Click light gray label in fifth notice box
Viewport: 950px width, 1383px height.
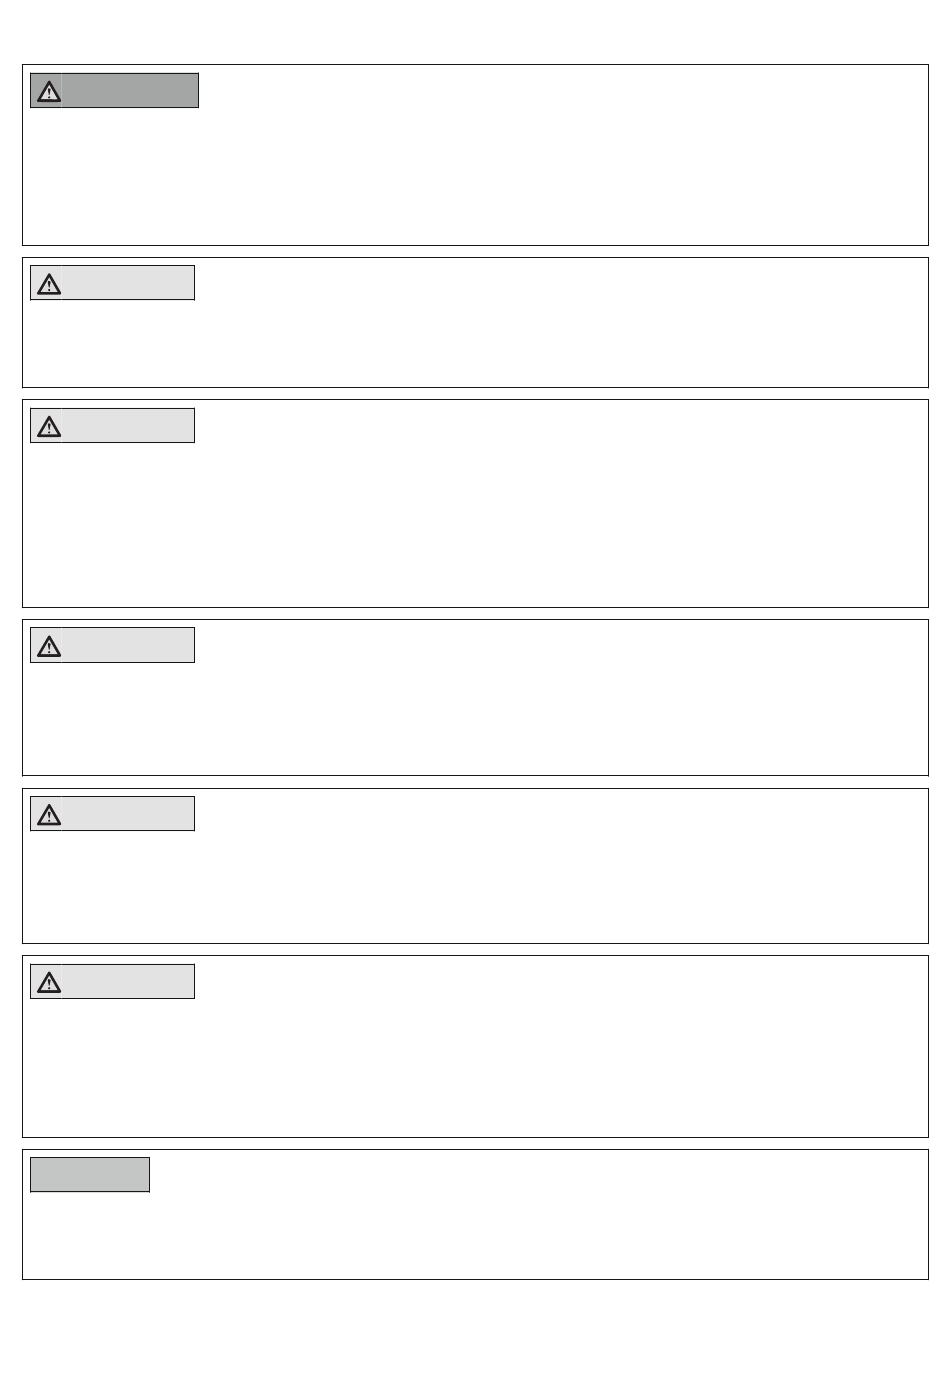[x=112, y=813]
